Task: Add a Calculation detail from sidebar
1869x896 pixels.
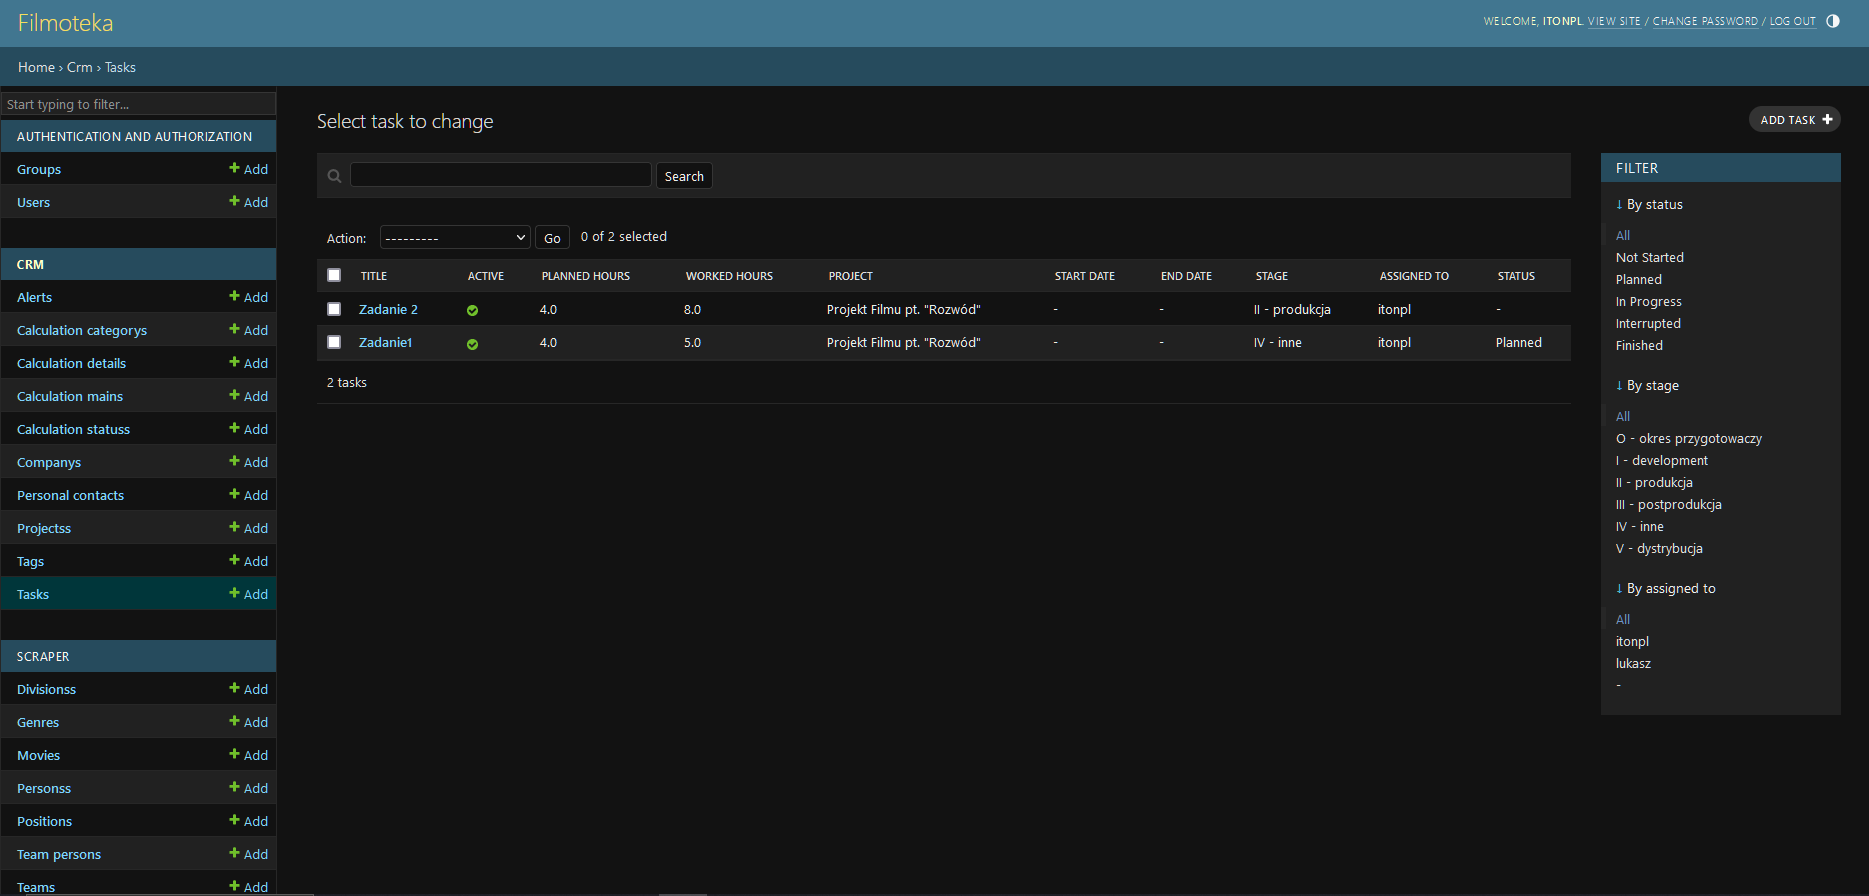Action: (248, 363)
